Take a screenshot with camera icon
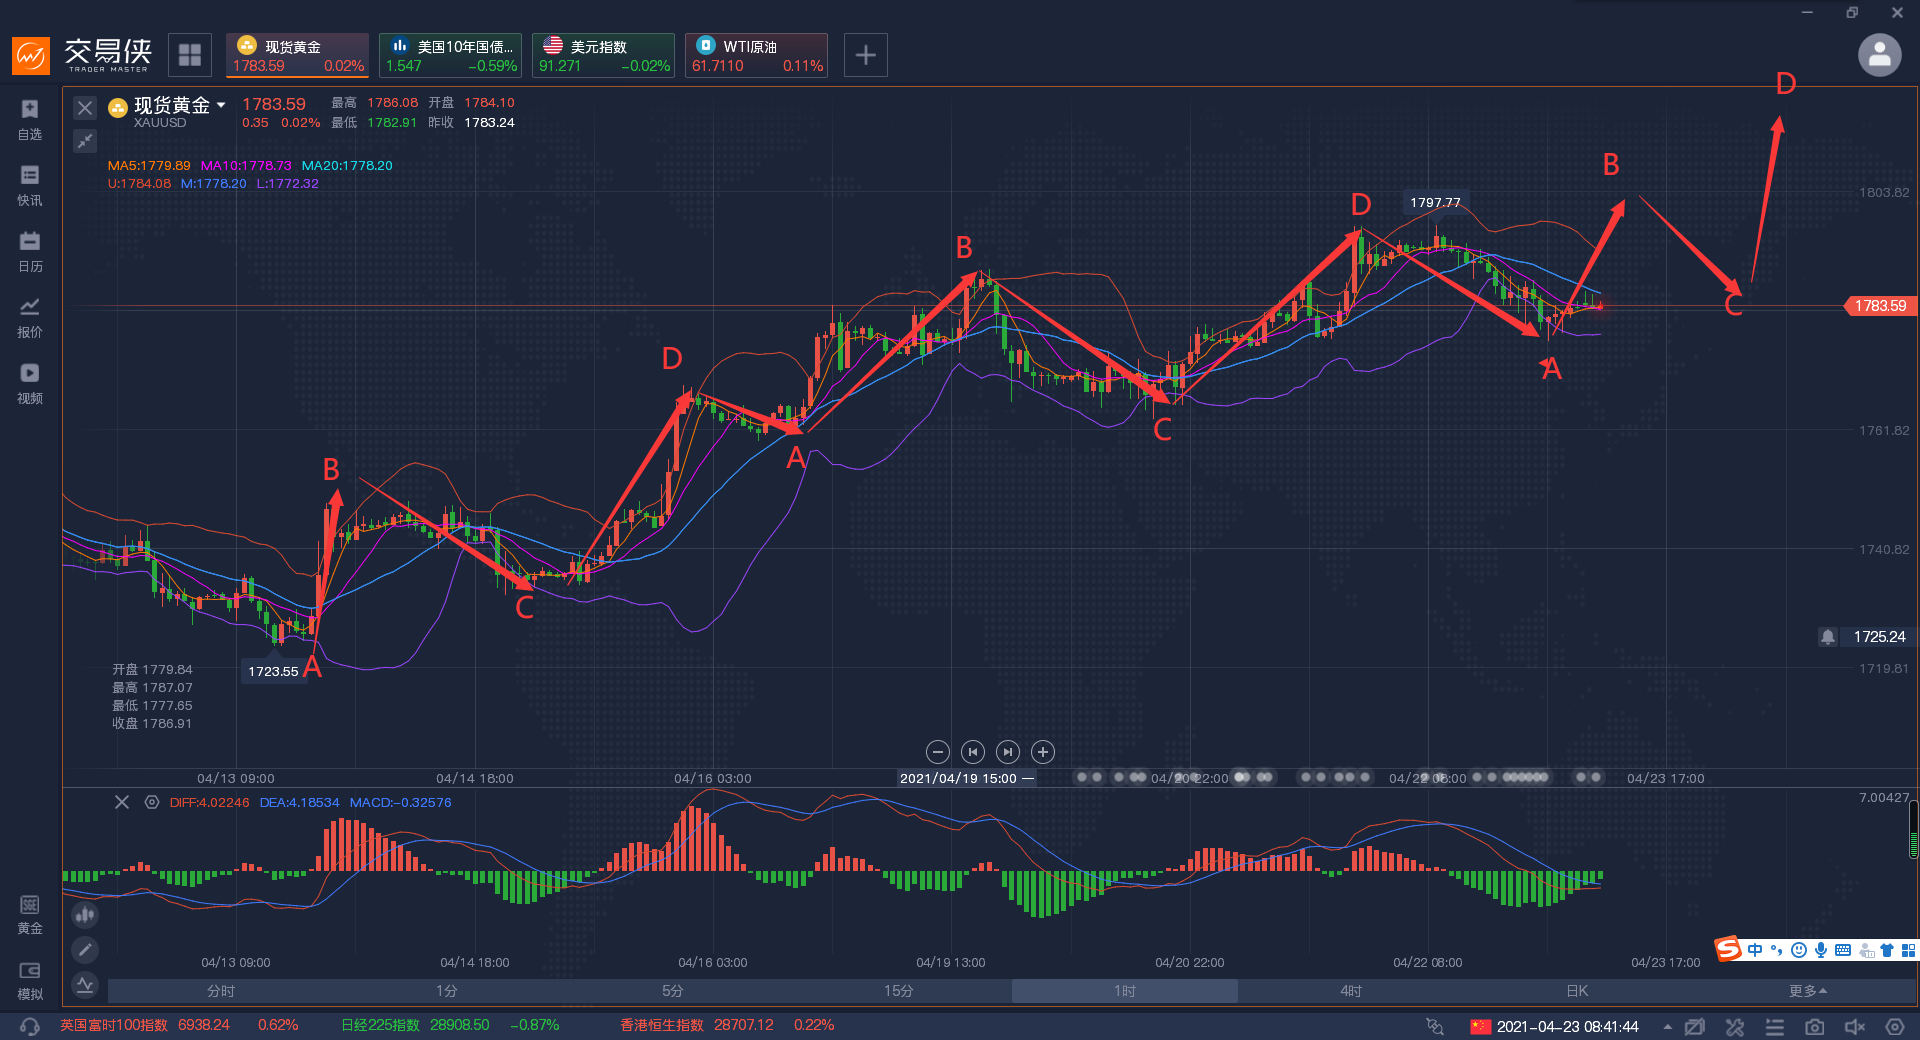Viewport: 1920px width, 1040px height. (1815, 1027)
